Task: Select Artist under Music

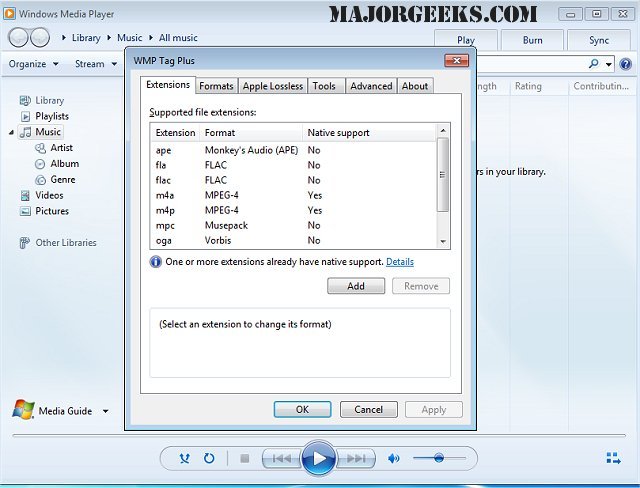Action: [x=54, y=148]
